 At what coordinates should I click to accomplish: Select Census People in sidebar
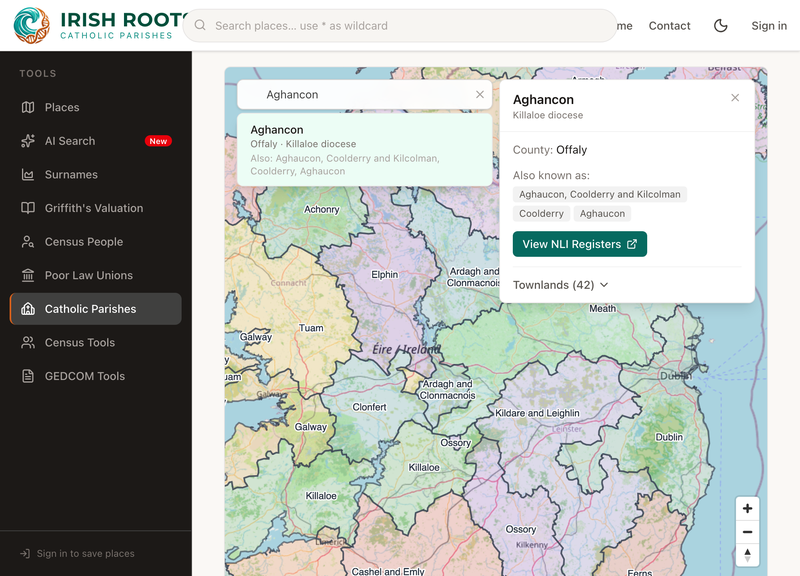(95, 242)
